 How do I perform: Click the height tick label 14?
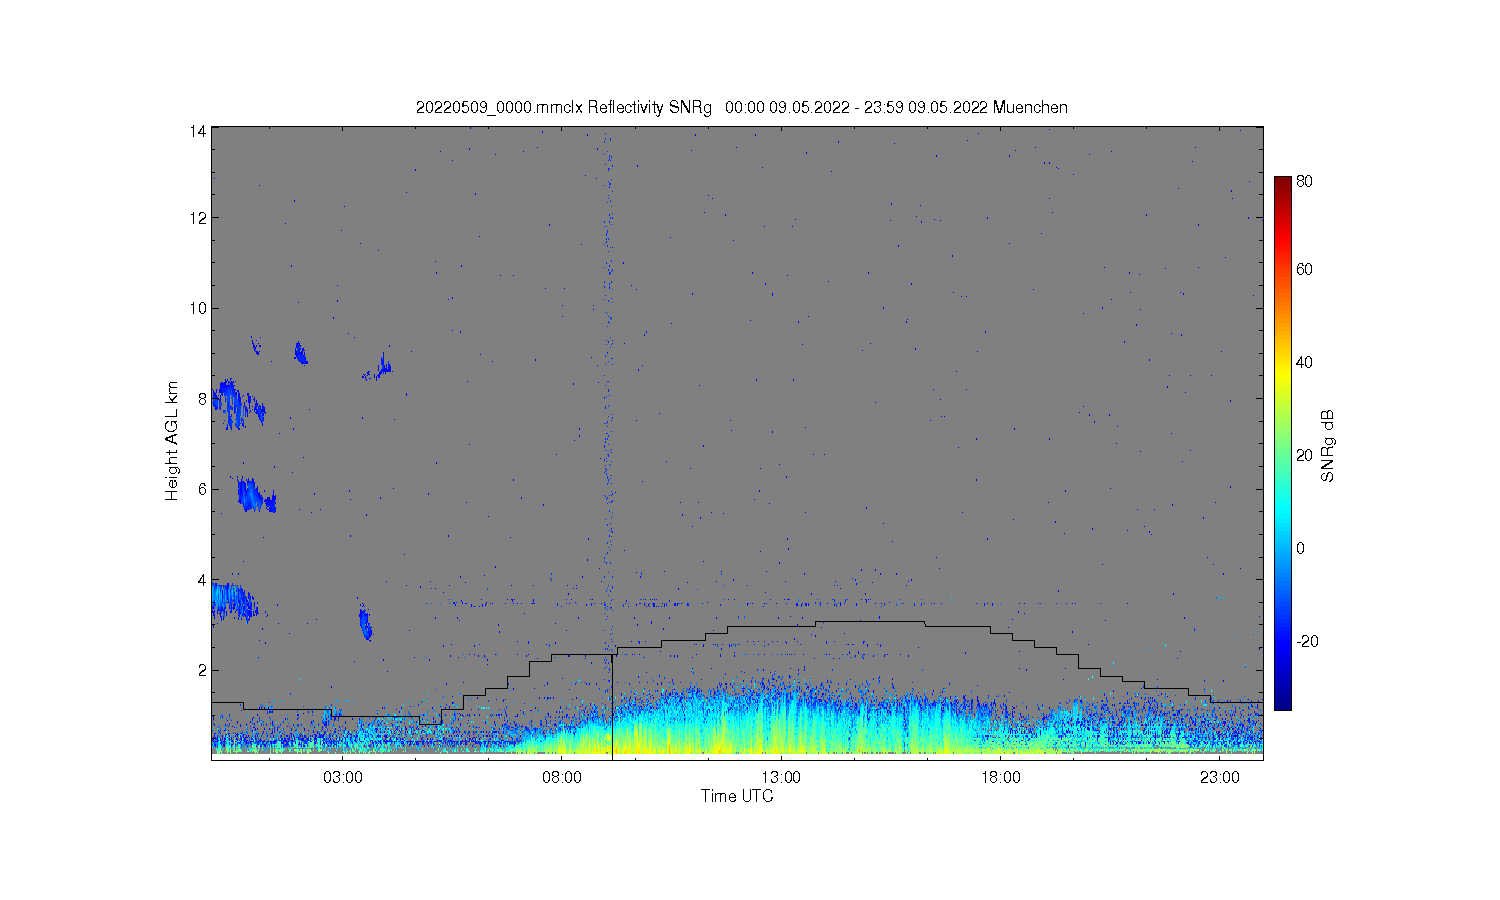point(198,131)
